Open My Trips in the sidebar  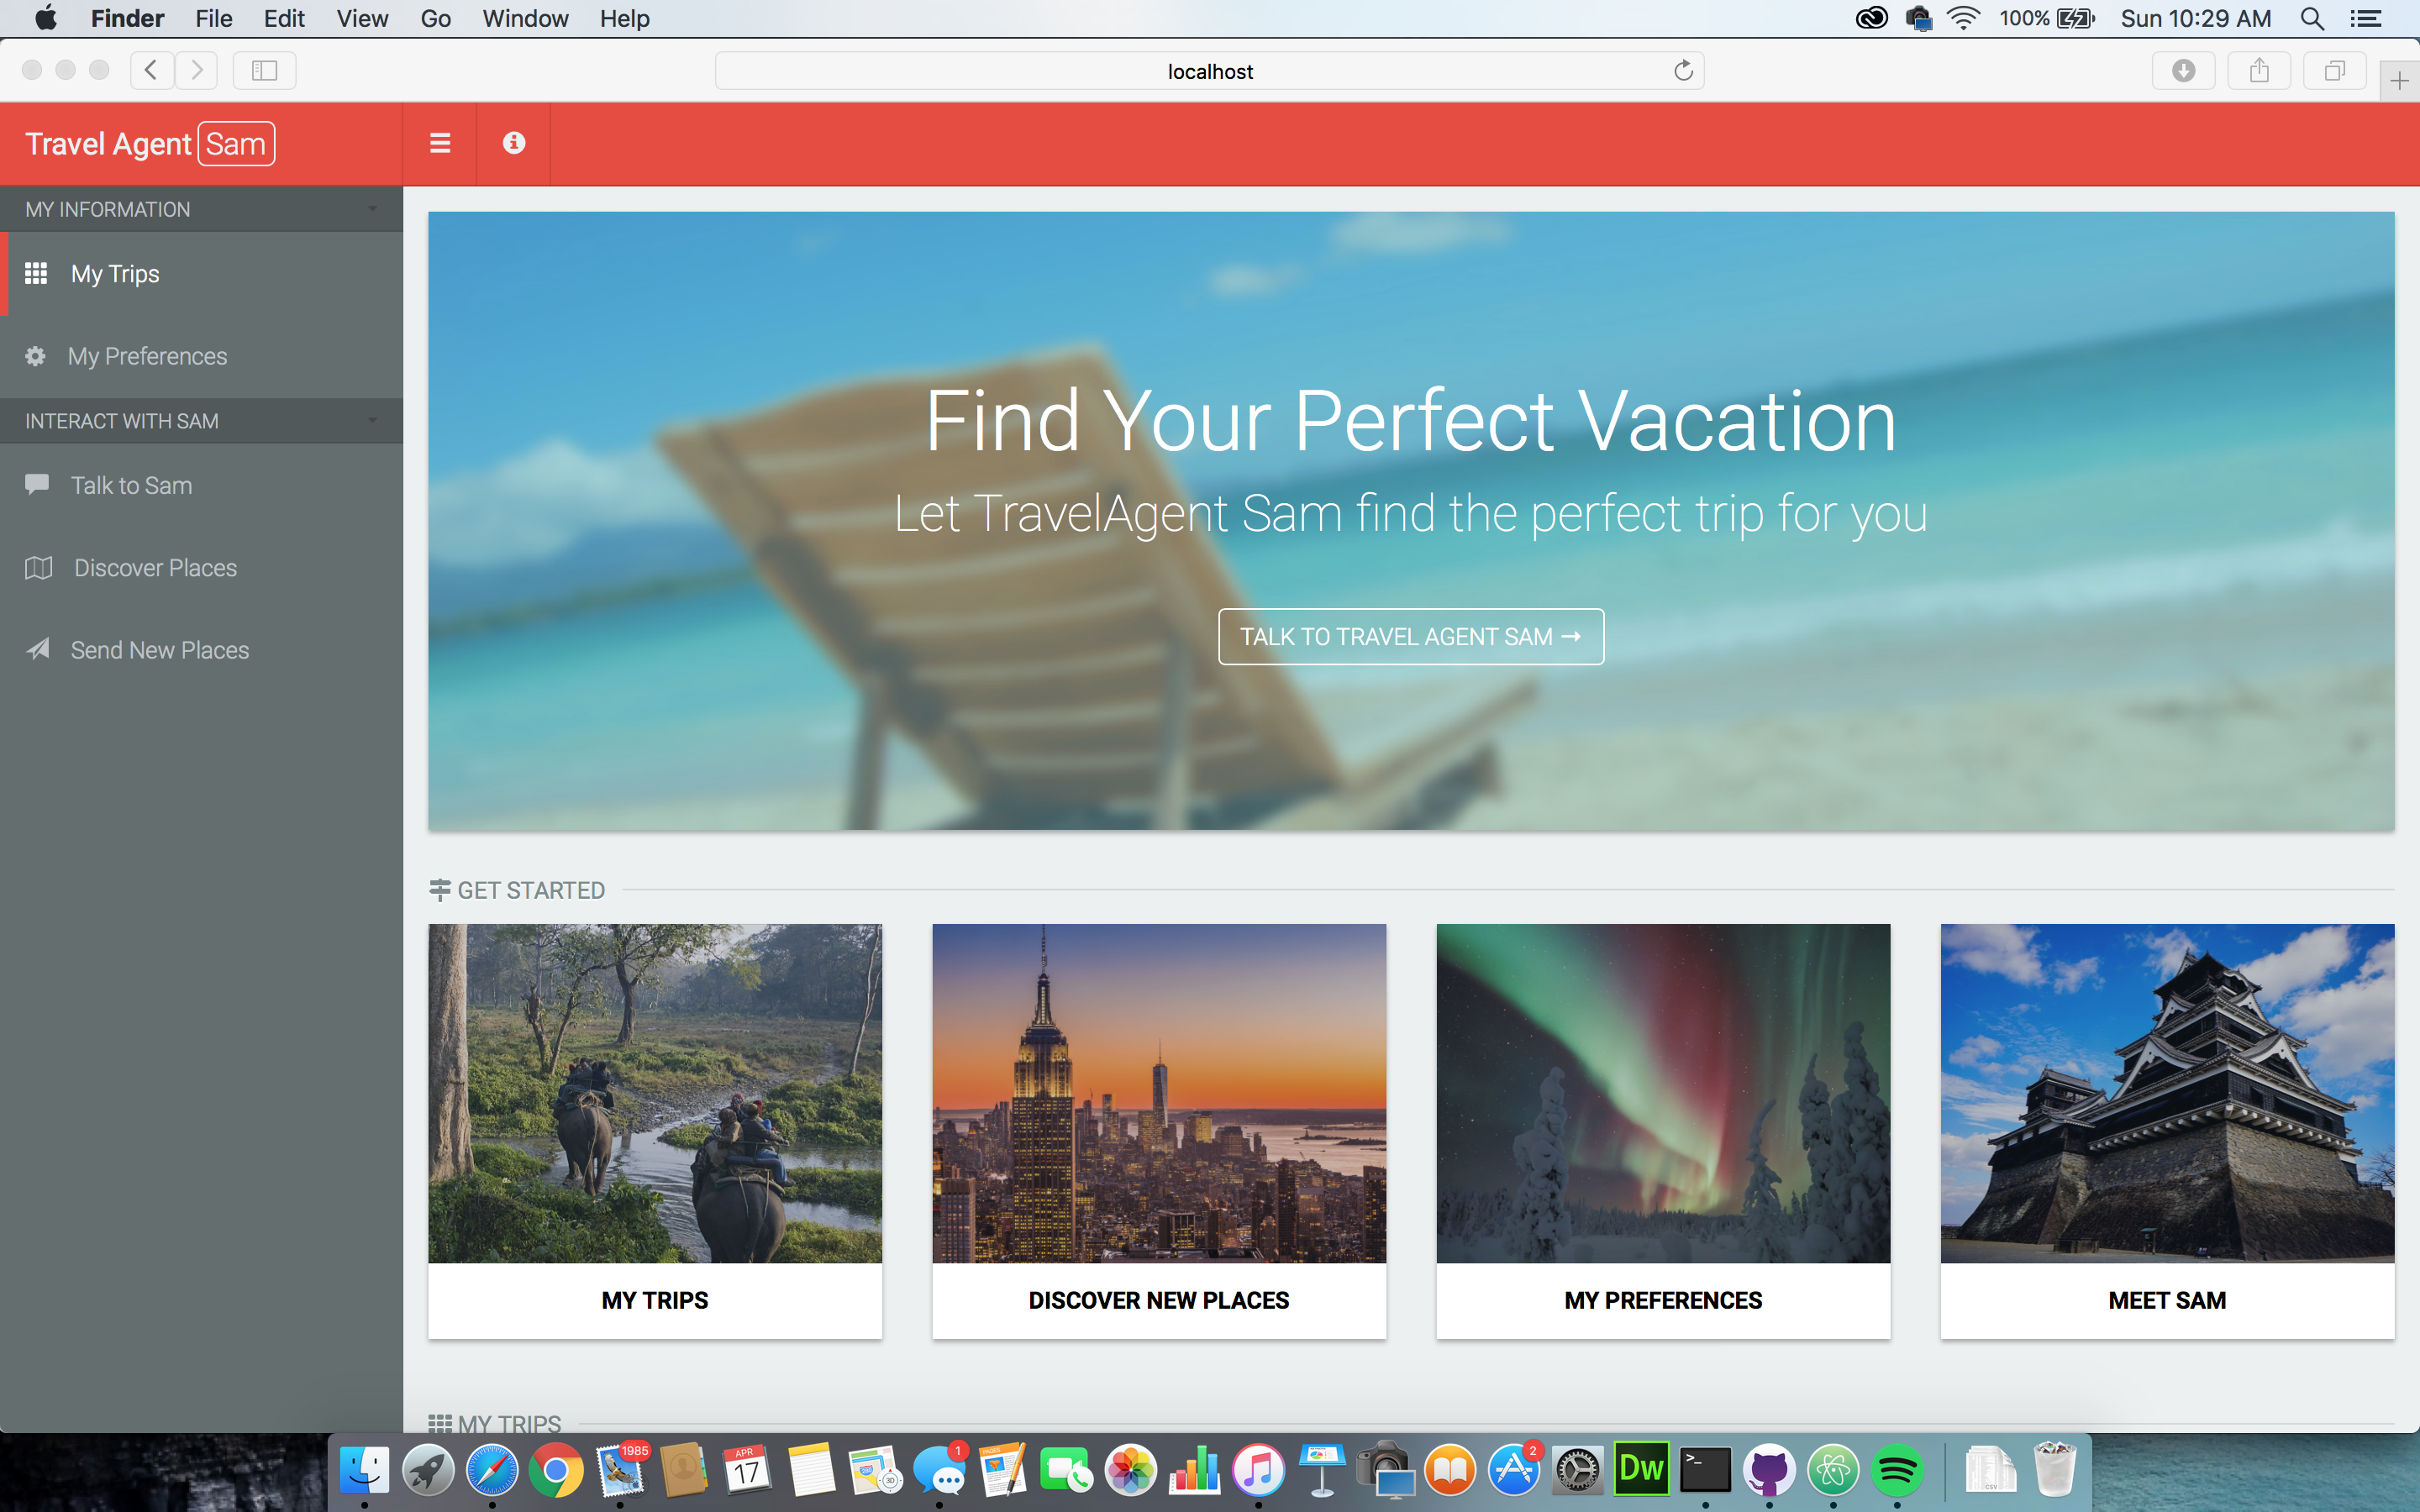(x=115, y=273)
